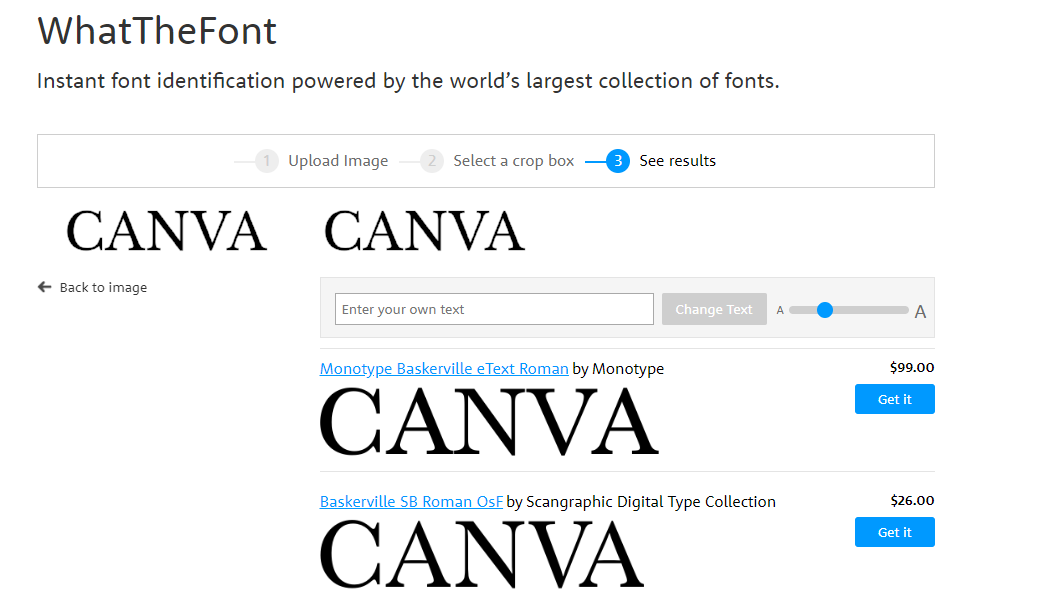
Task: Click the Baskerville SB CANVA preview
Action: (x=482, y=554)
